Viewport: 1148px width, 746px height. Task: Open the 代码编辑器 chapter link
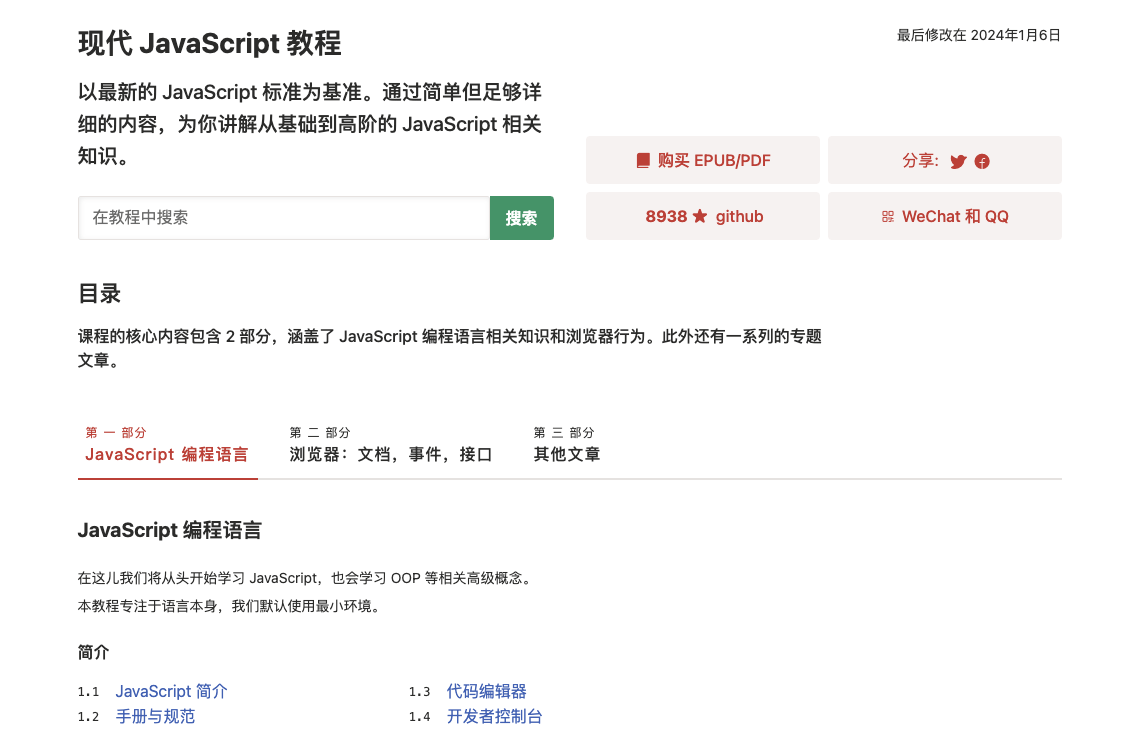pos(486,691)
